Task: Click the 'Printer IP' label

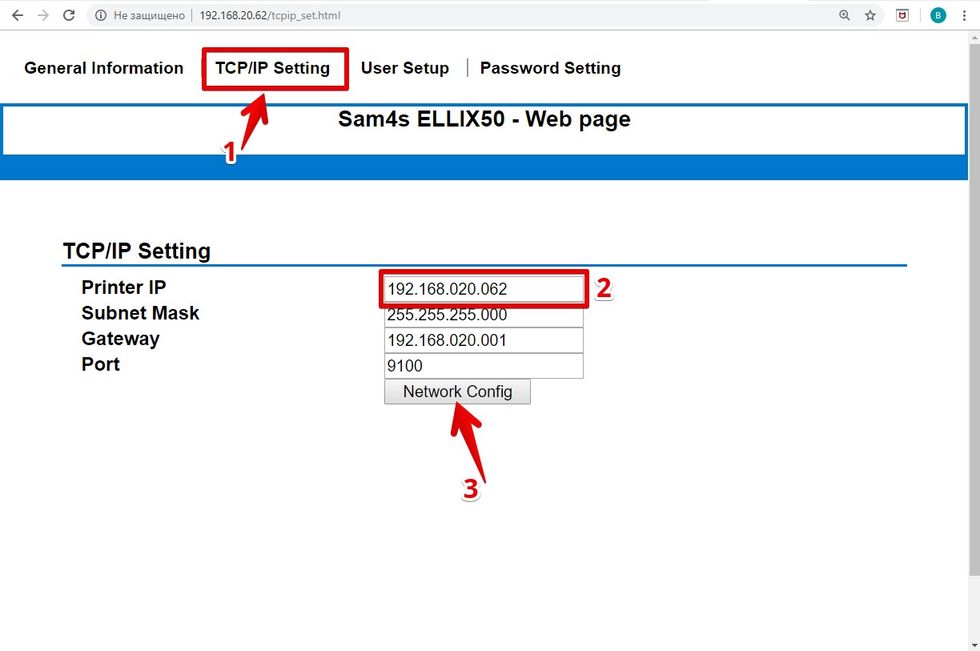Action: coord(124,287)
